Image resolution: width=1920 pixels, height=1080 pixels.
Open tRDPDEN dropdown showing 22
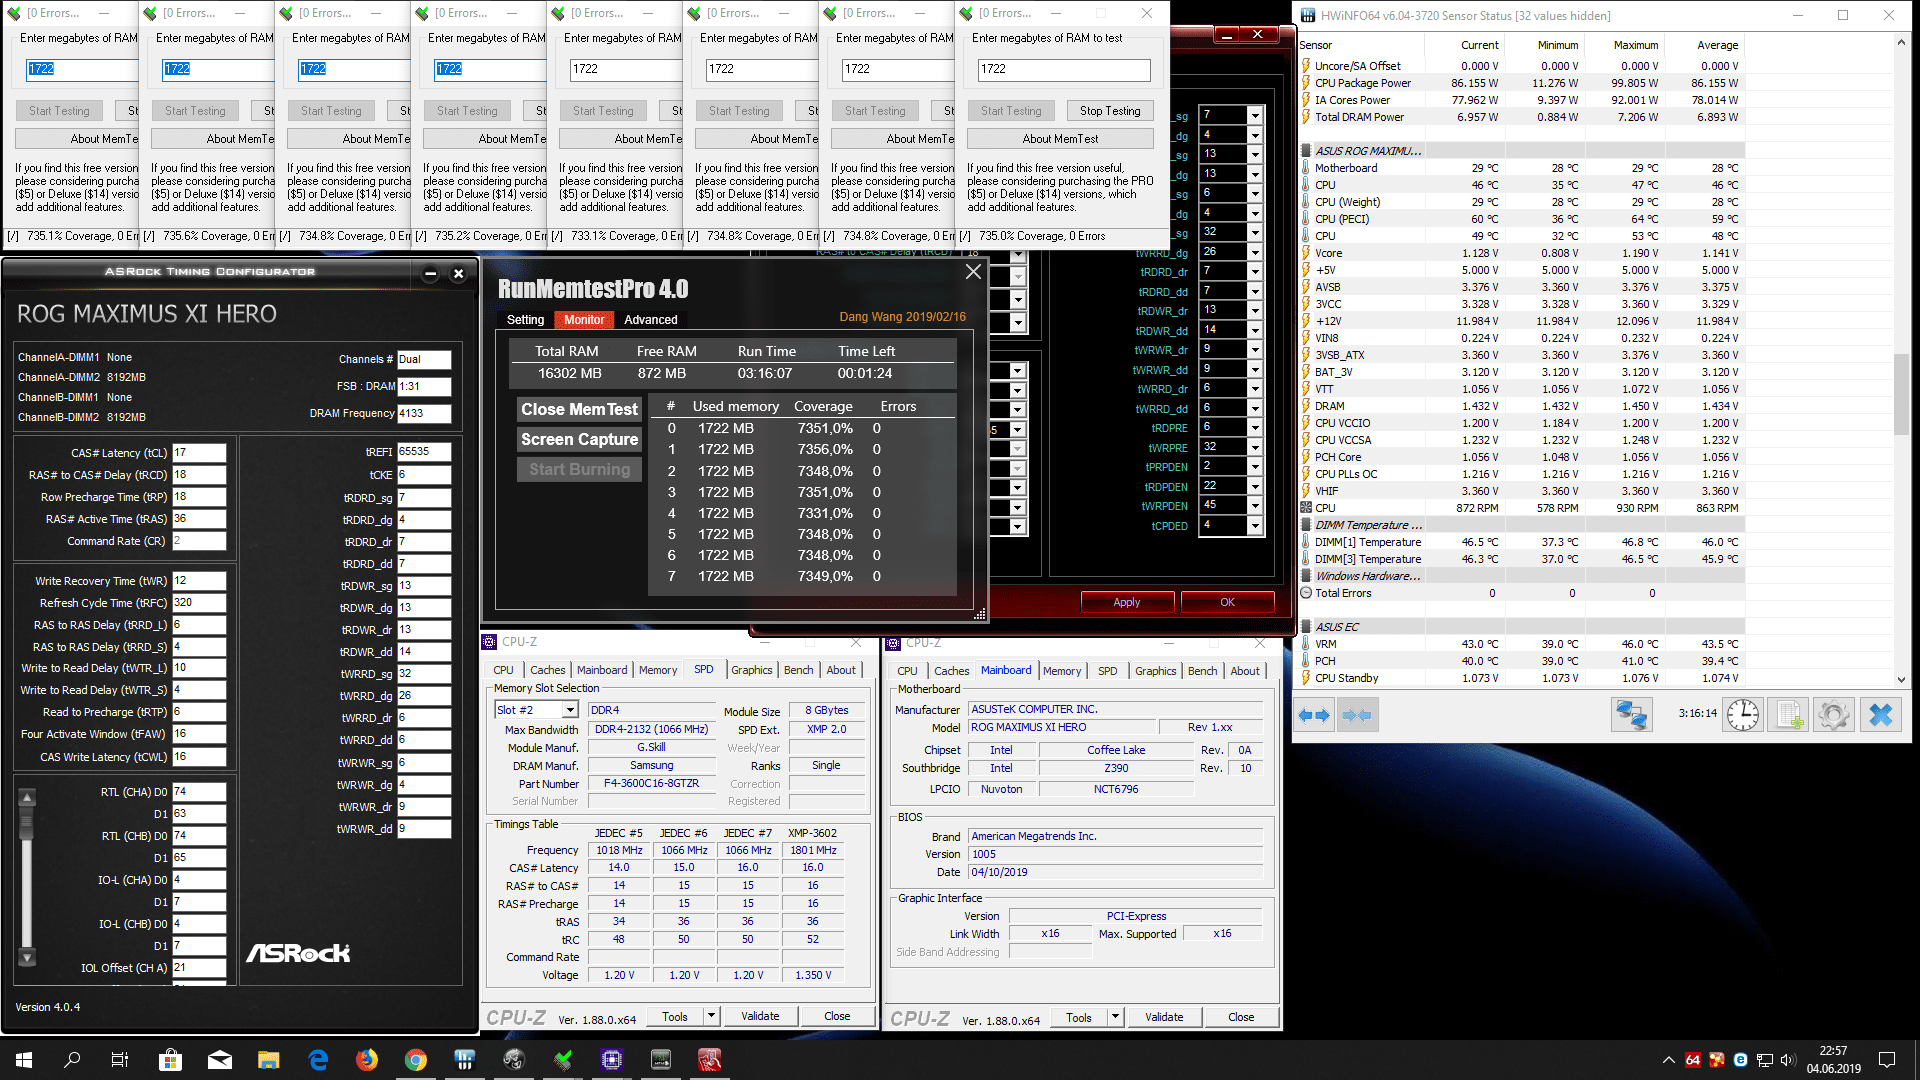[1254, 486]
